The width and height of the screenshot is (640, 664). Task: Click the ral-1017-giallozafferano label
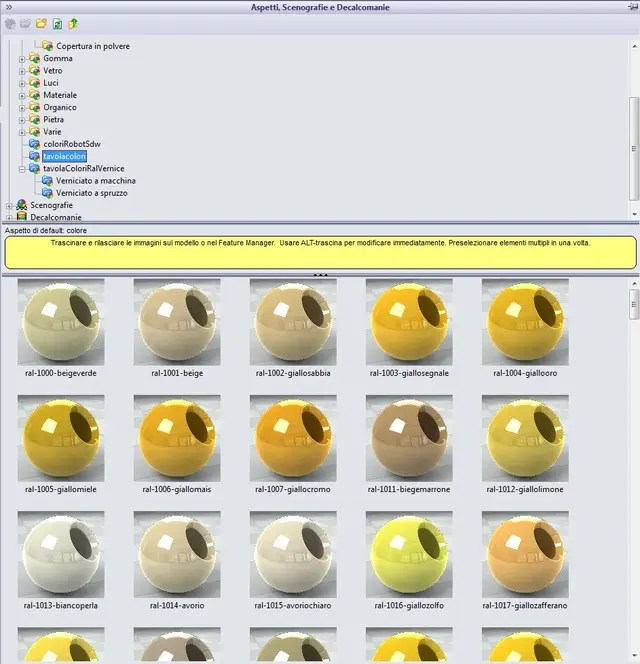pos(525,606)
